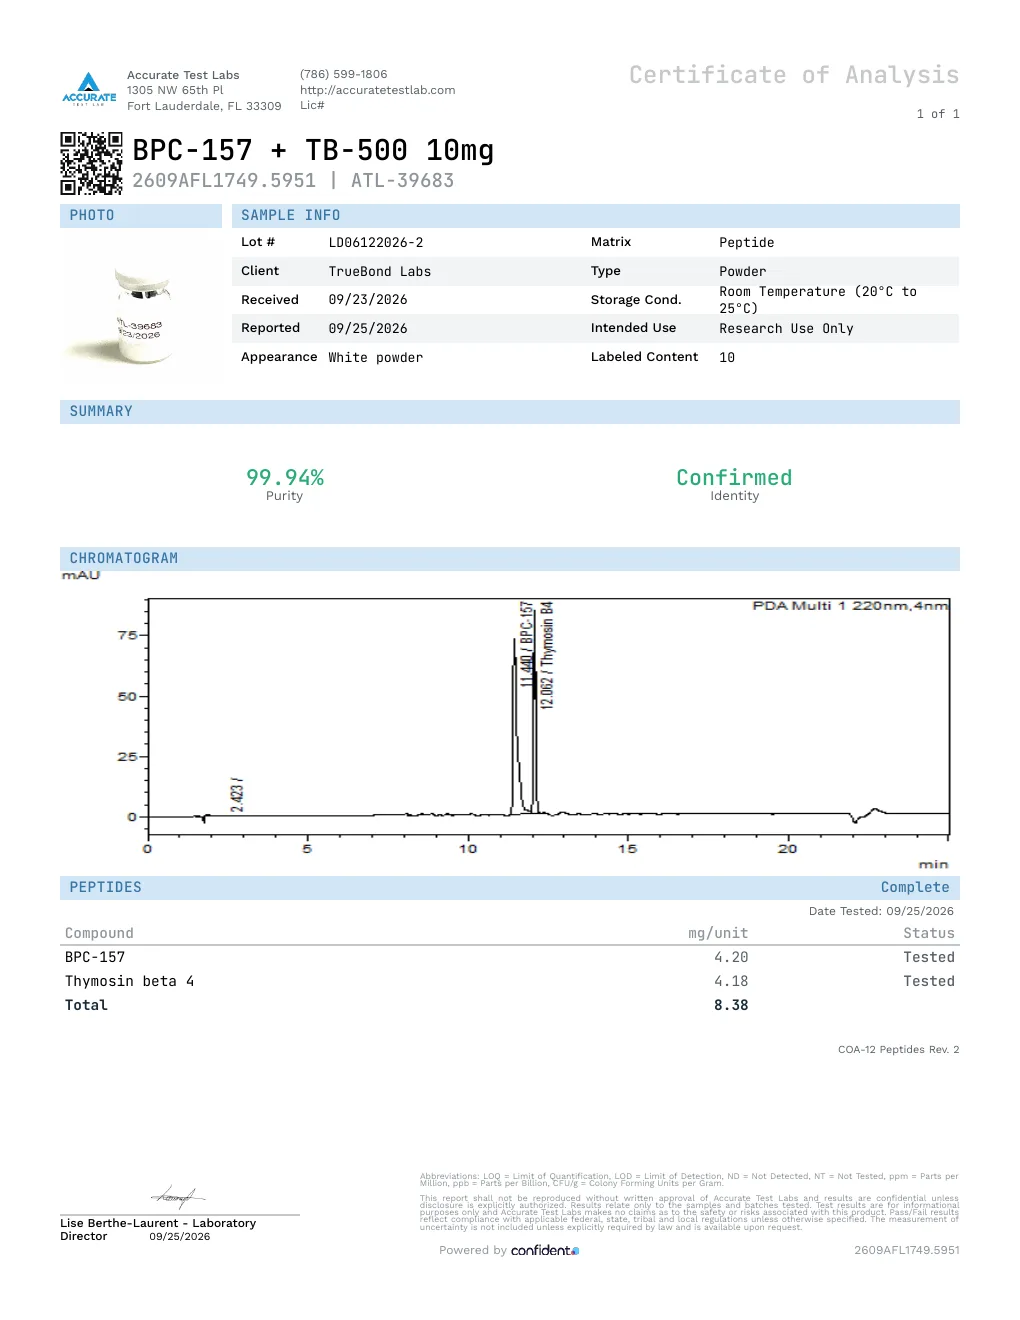
Task: Open the 'Powered by confident' logo link
Action: pos(509,1251)
